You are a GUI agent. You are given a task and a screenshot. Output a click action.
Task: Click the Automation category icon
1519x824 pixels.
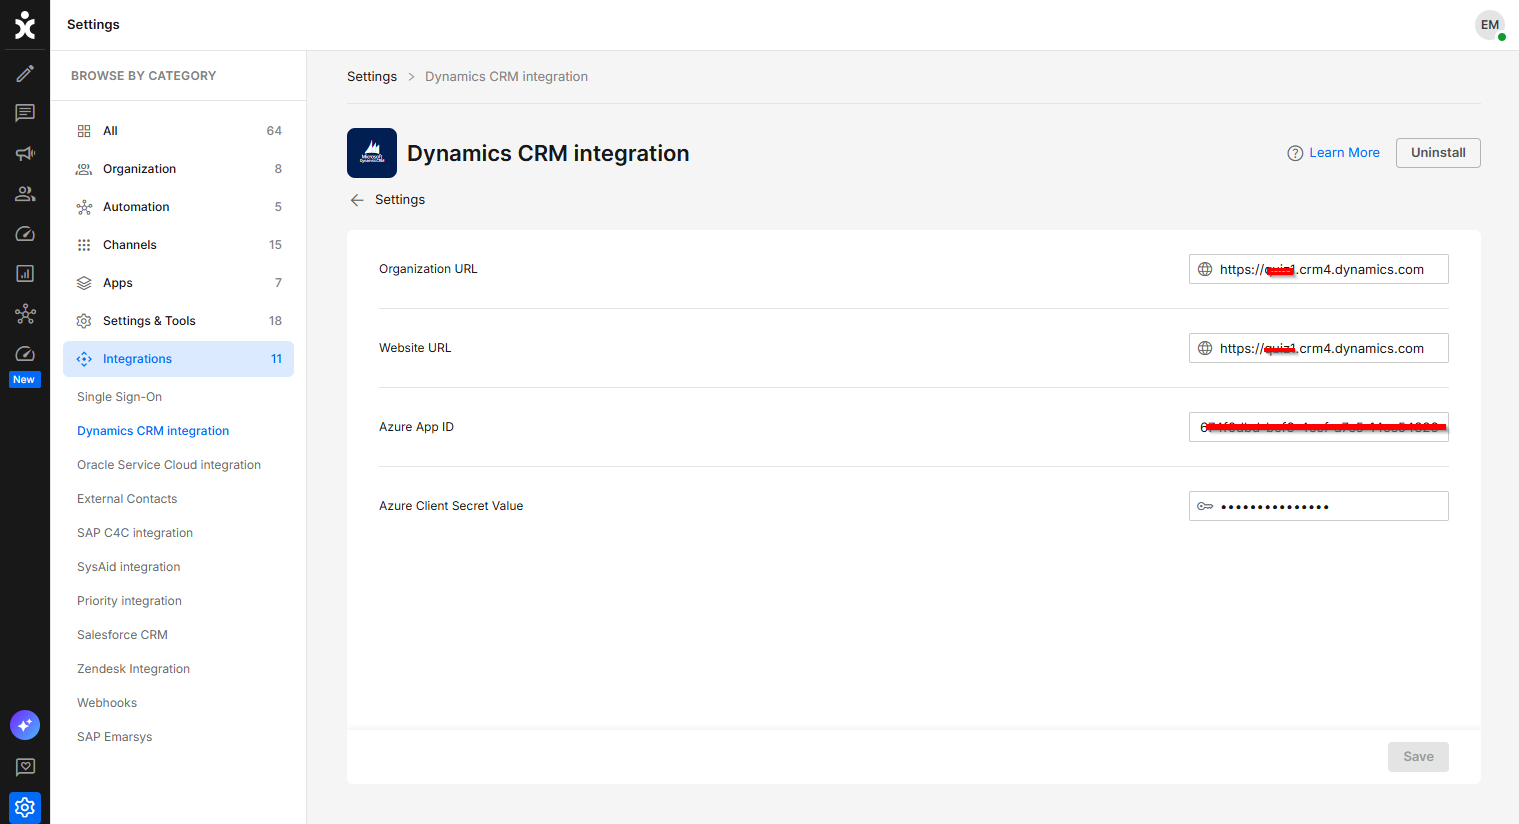pos(84,207)
